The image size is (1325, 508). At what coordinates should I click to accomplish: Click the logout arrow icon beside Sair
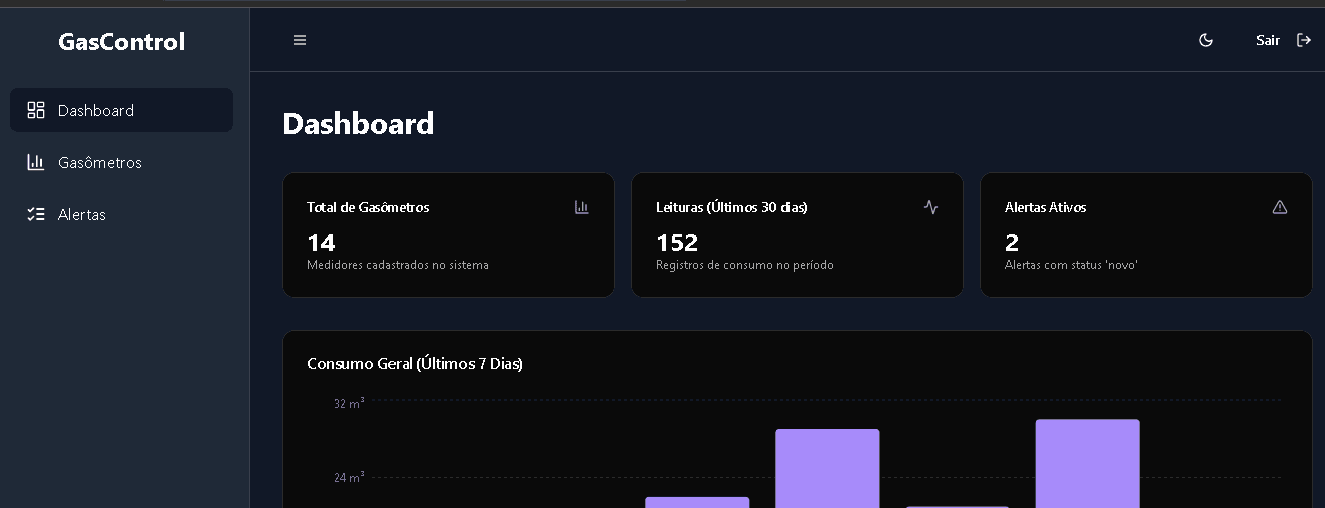click(1304, 40)
